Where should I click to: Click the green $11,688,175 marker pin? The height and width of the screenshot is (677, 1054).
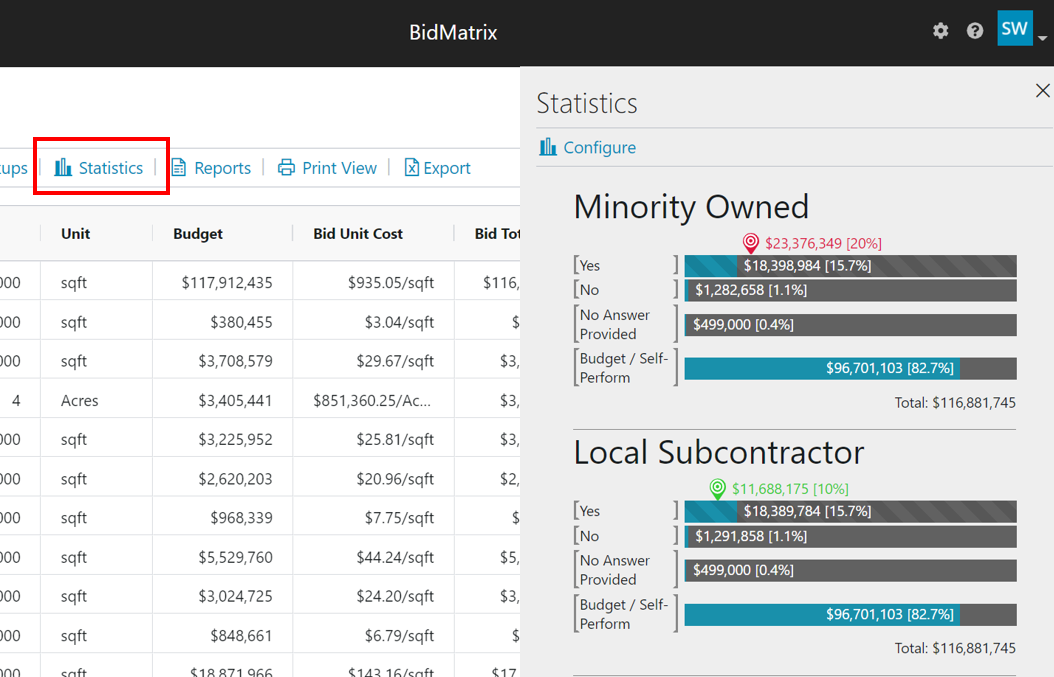pos(716,489)
